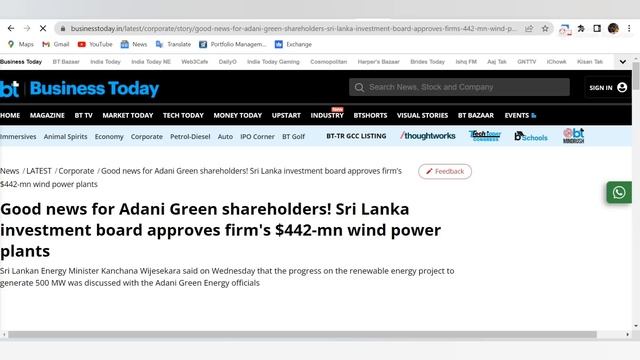Select the Auto section link
The image size is (640, 360).
pos(225,137)
